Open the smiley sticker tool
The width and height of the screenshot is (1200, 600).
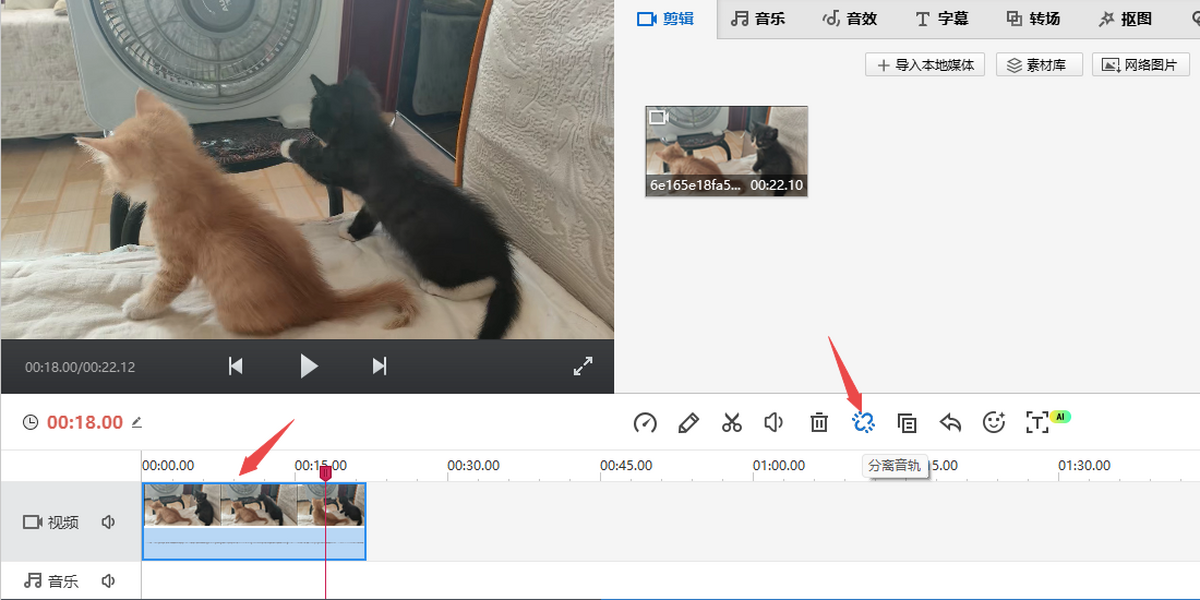993,423
